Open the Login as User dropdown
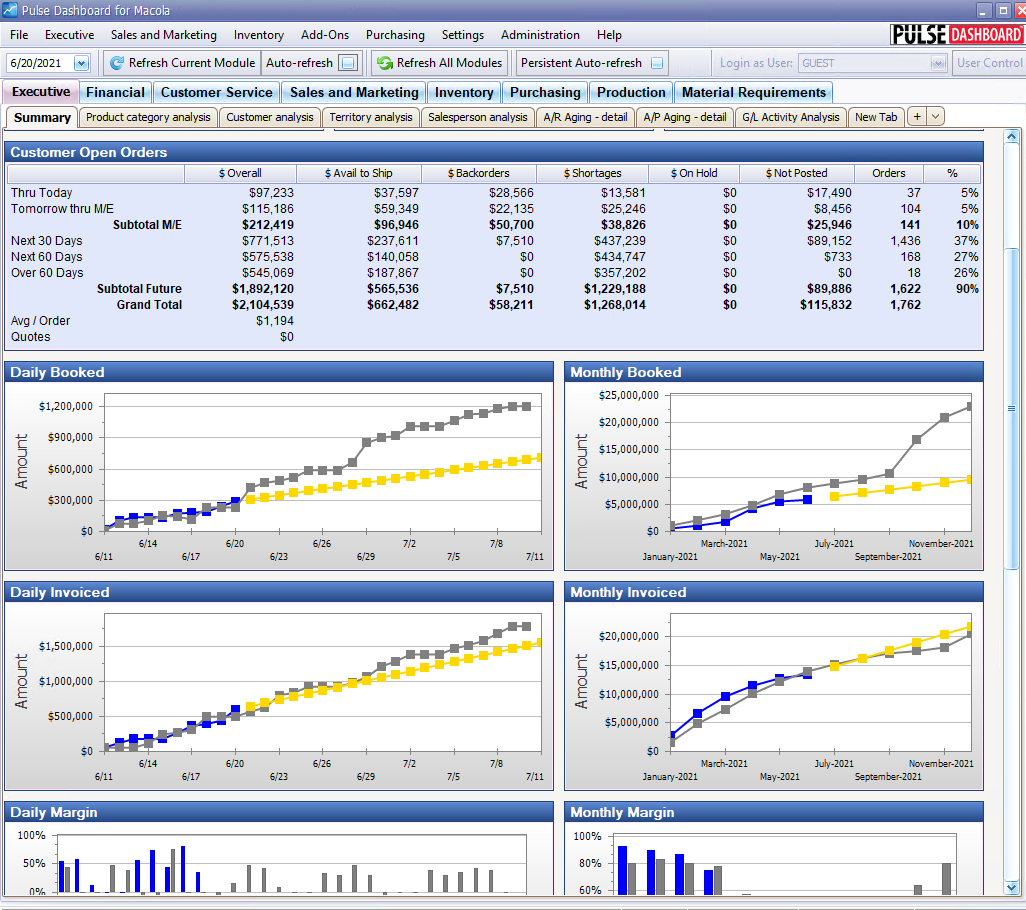This screenshot has height=910, width=1026. (x=937, y=63)
